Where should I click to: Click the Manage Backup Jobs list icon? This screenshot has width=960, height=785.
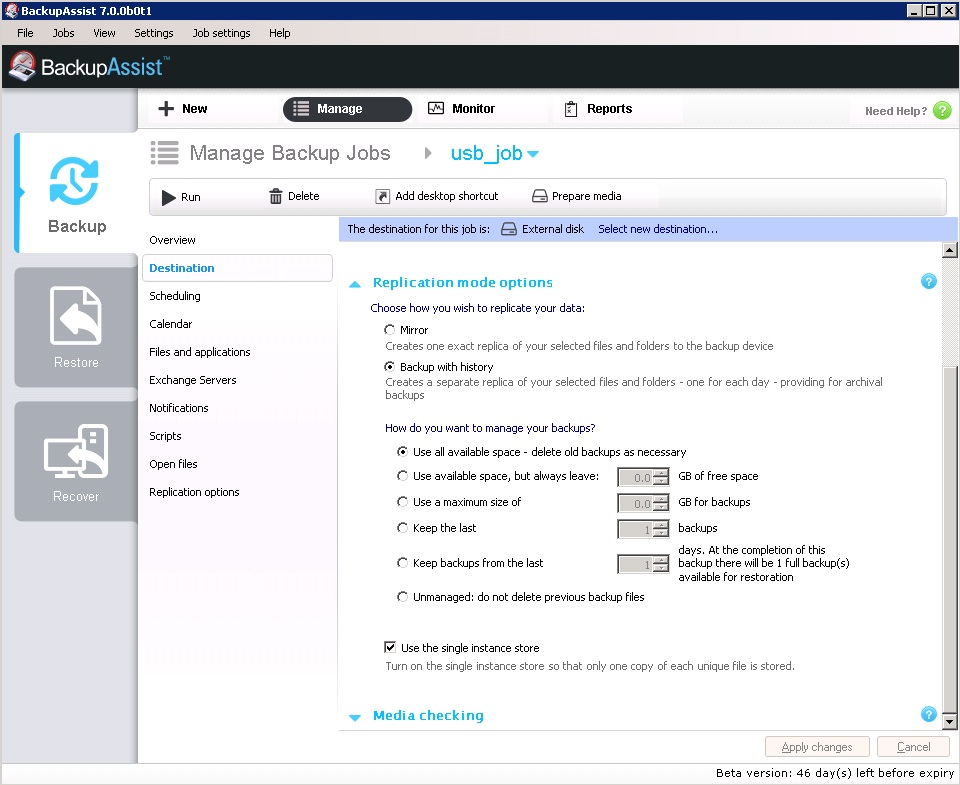click(x=165, y=153)
